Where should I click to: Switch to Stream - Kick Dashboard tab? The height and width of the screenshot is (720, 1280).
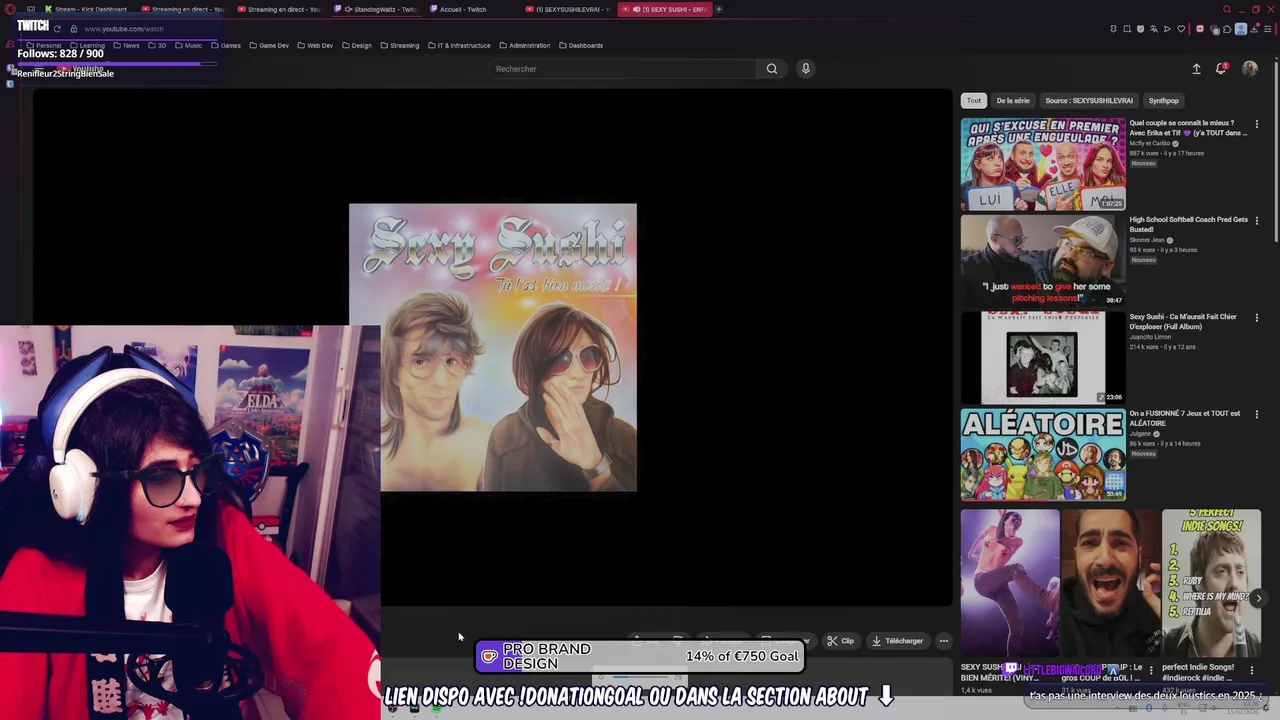click(x=85, y=9)
